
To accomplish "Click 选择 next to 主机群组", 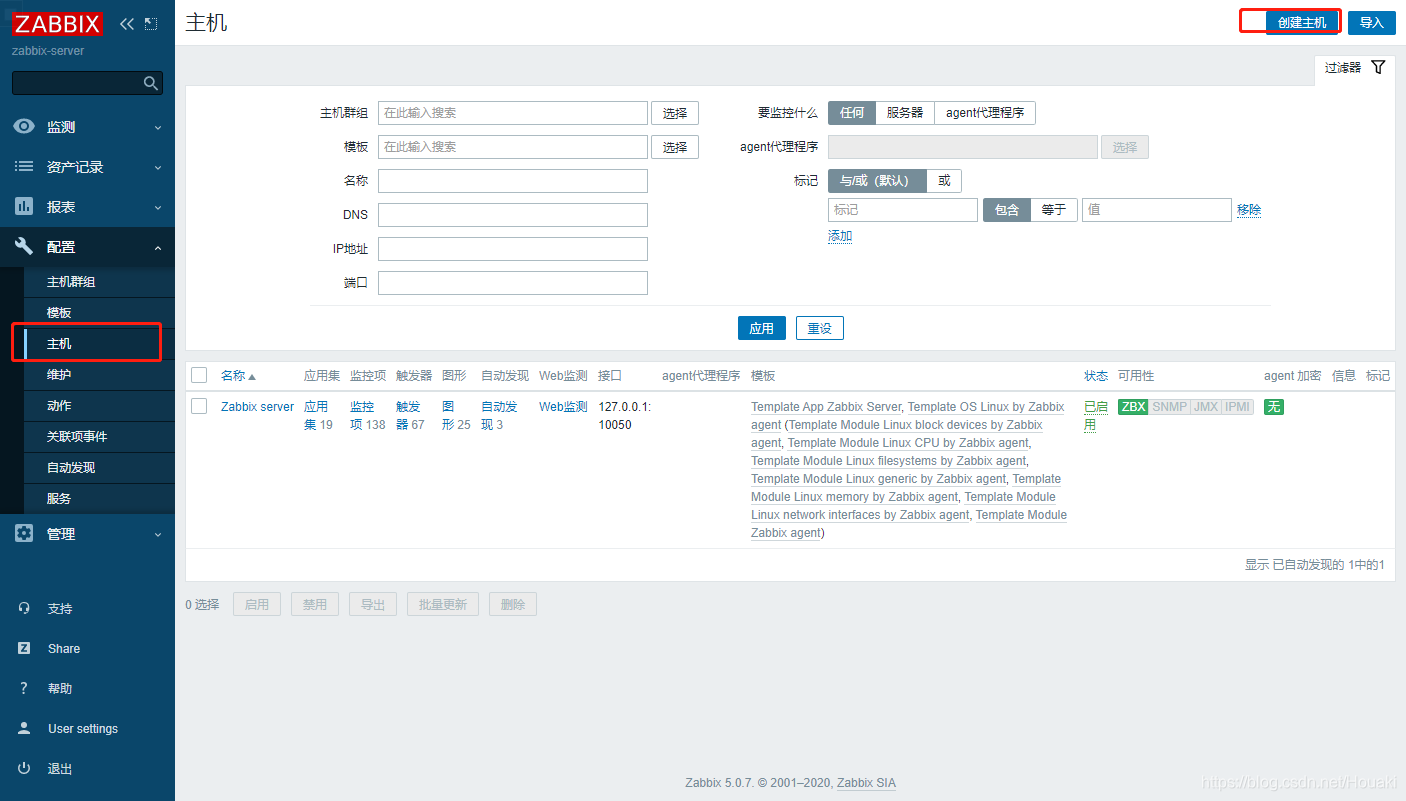I will click(675, 113).
